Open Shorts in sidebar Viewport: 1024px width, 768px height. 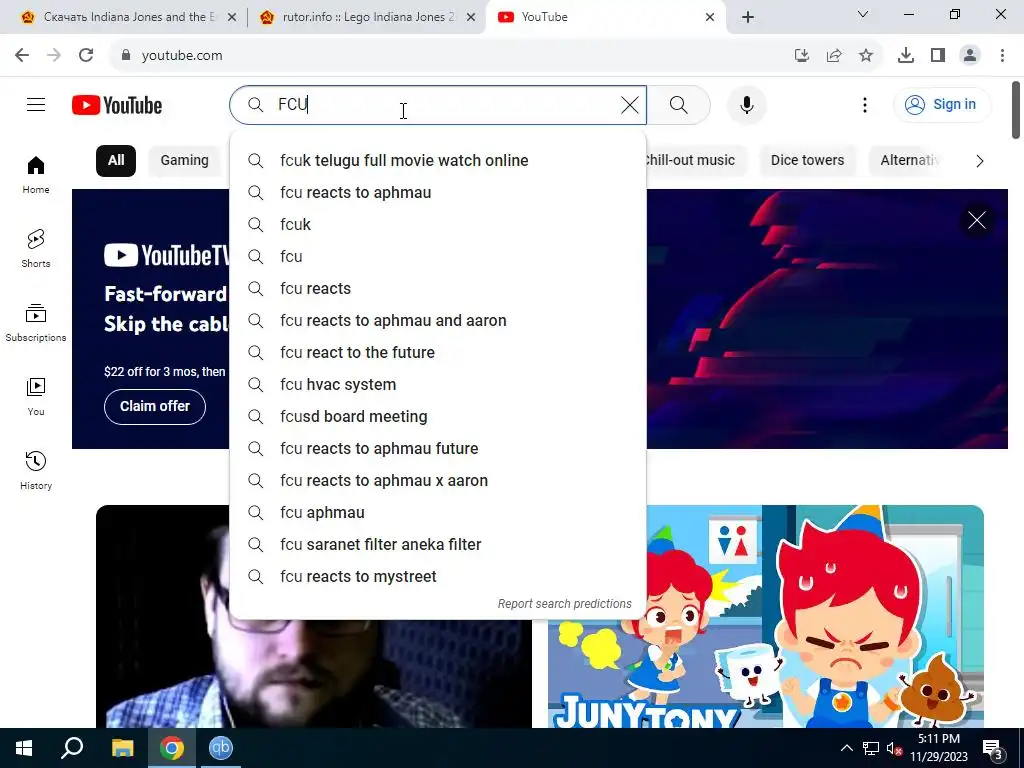(36, 249)
